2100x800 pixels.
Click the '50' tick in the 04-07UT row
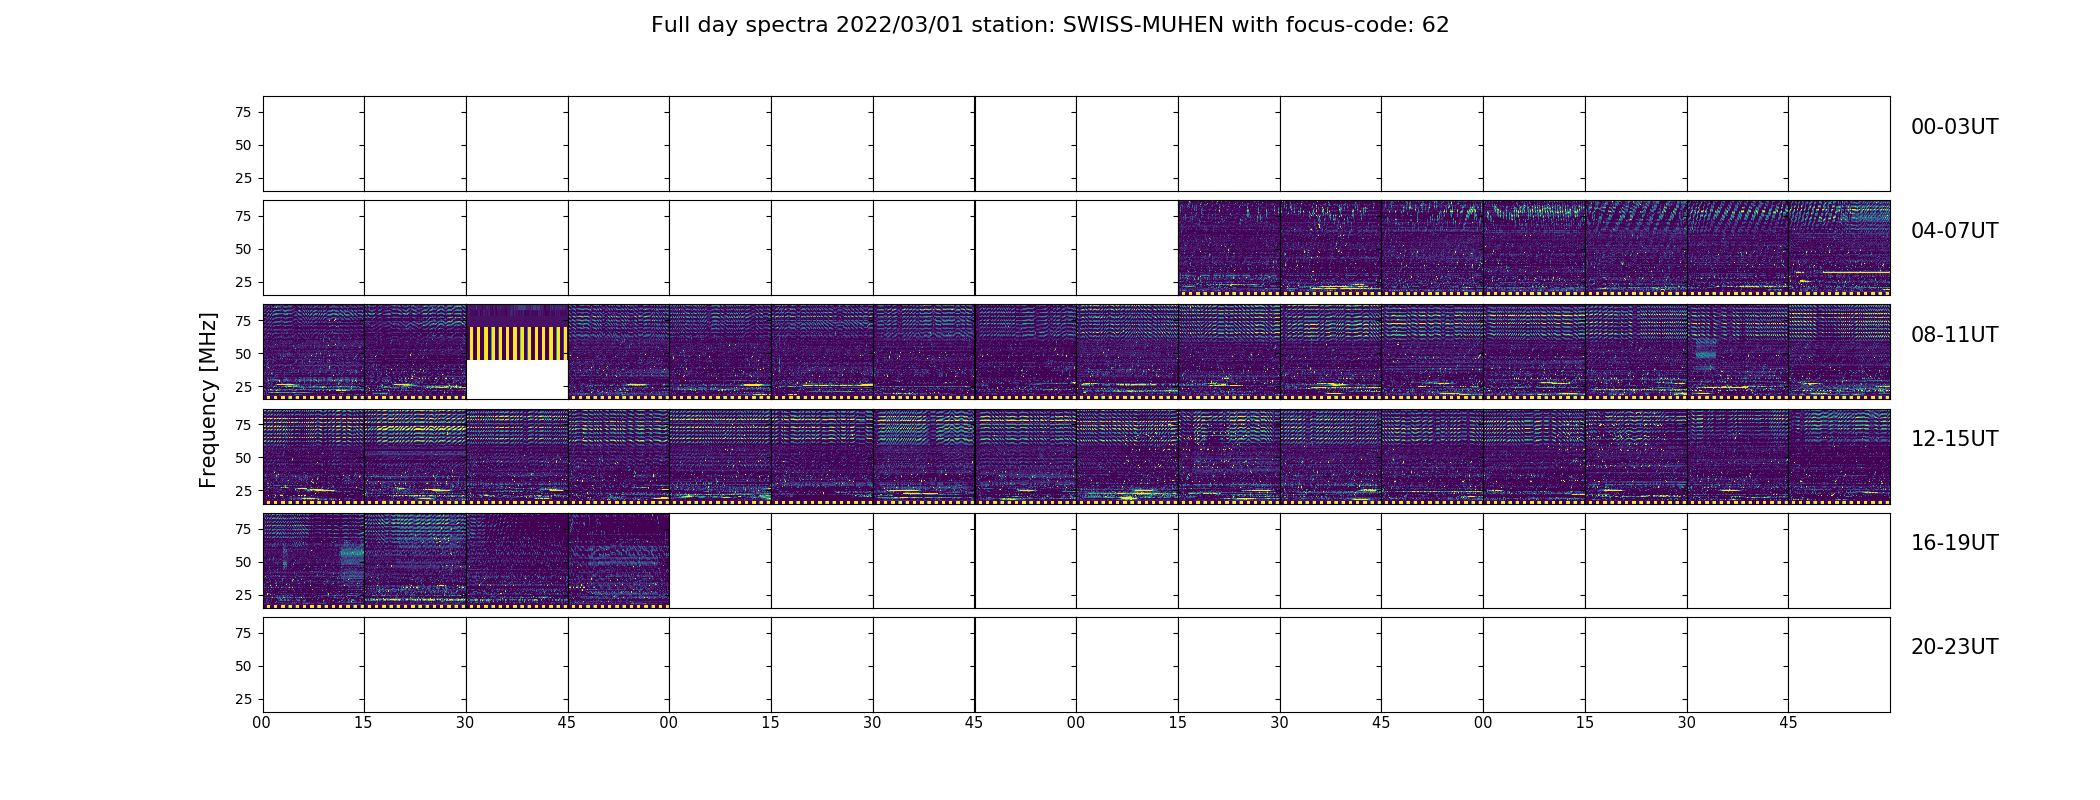pyautogui.click(x=243, y=249)
